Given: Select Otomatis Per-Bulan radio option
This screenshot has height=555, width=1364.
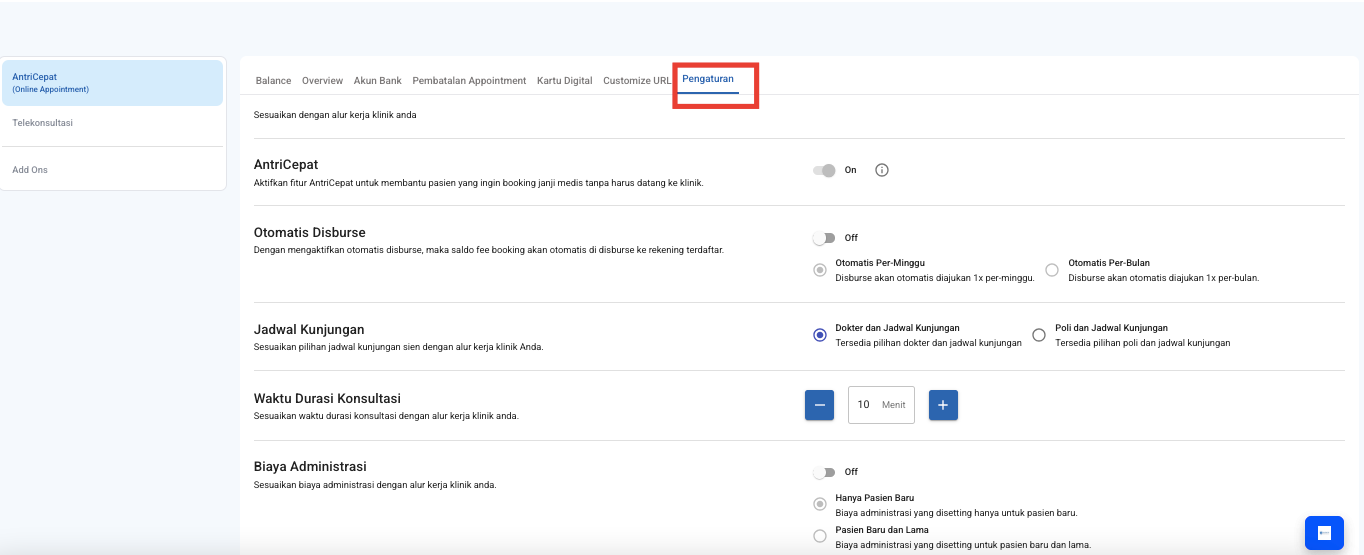Looking at the screenshot, I should click(1052, 270).
